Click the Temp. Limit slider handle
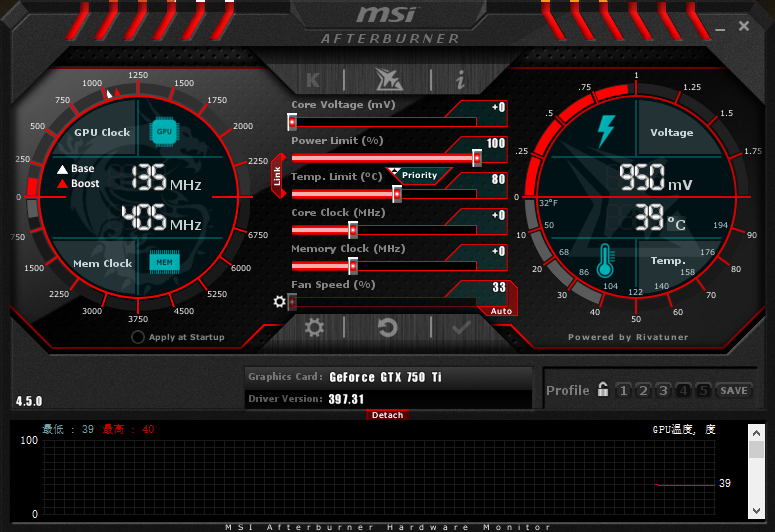 click(x=397, y=194)
